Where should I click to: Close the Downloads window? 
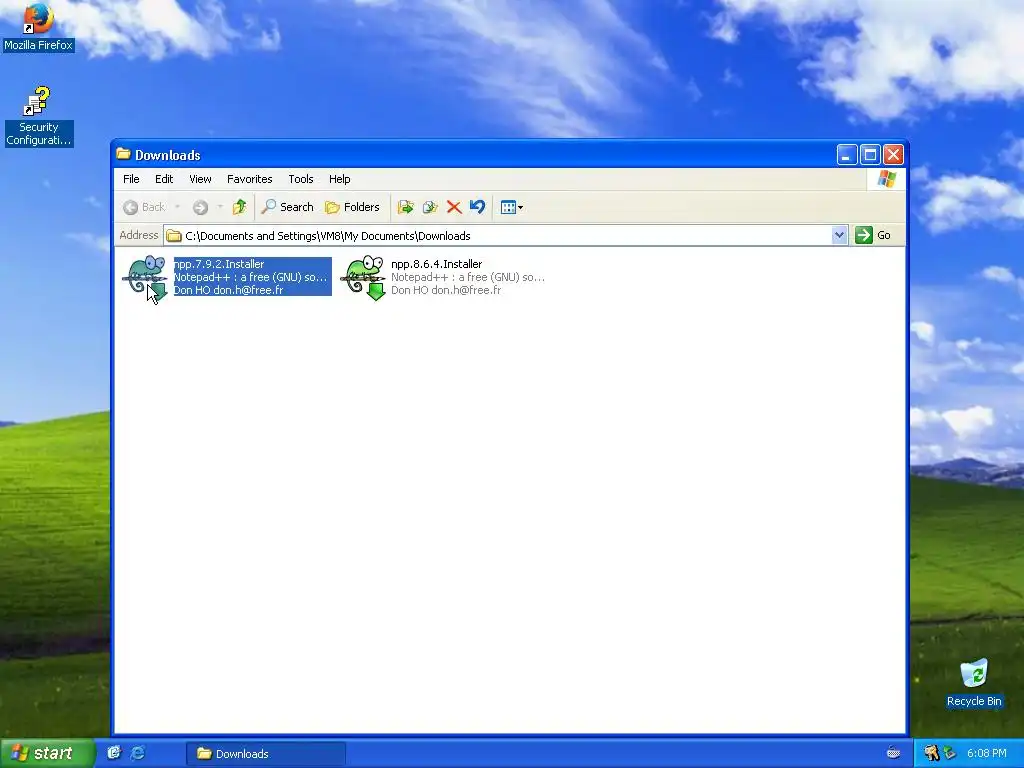pos(893,155)
